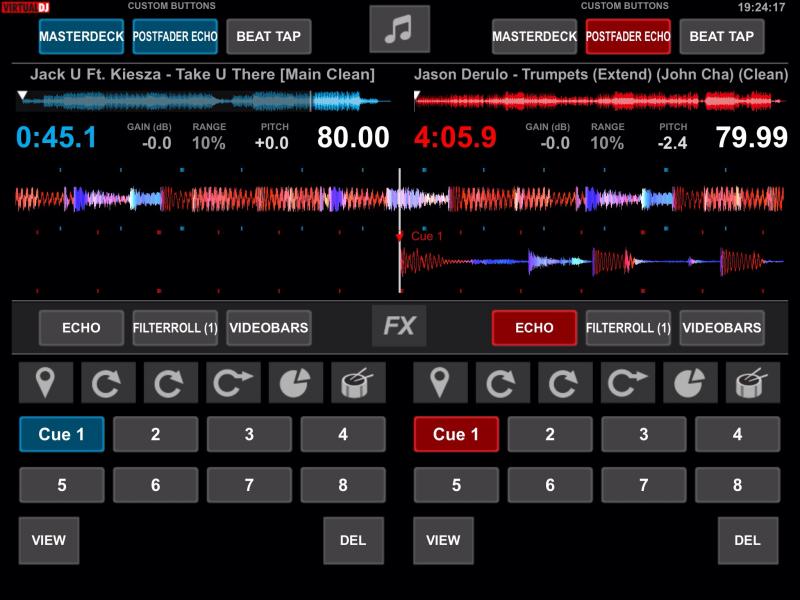Set right deck hot cue pad 2
The height and width of the screenshot is (600, 800).
(x=550, y=434)
